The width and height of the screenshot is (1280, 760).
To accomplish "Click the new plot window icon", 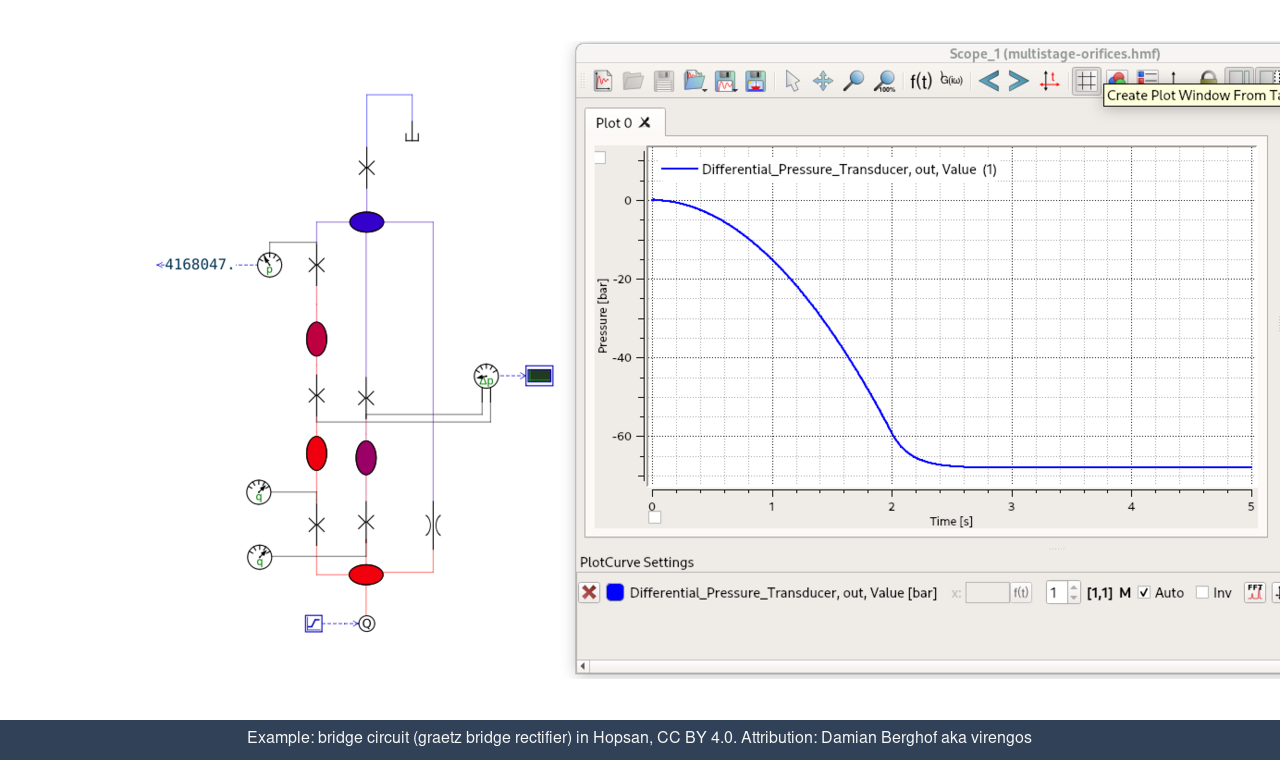I will (603, 81).
